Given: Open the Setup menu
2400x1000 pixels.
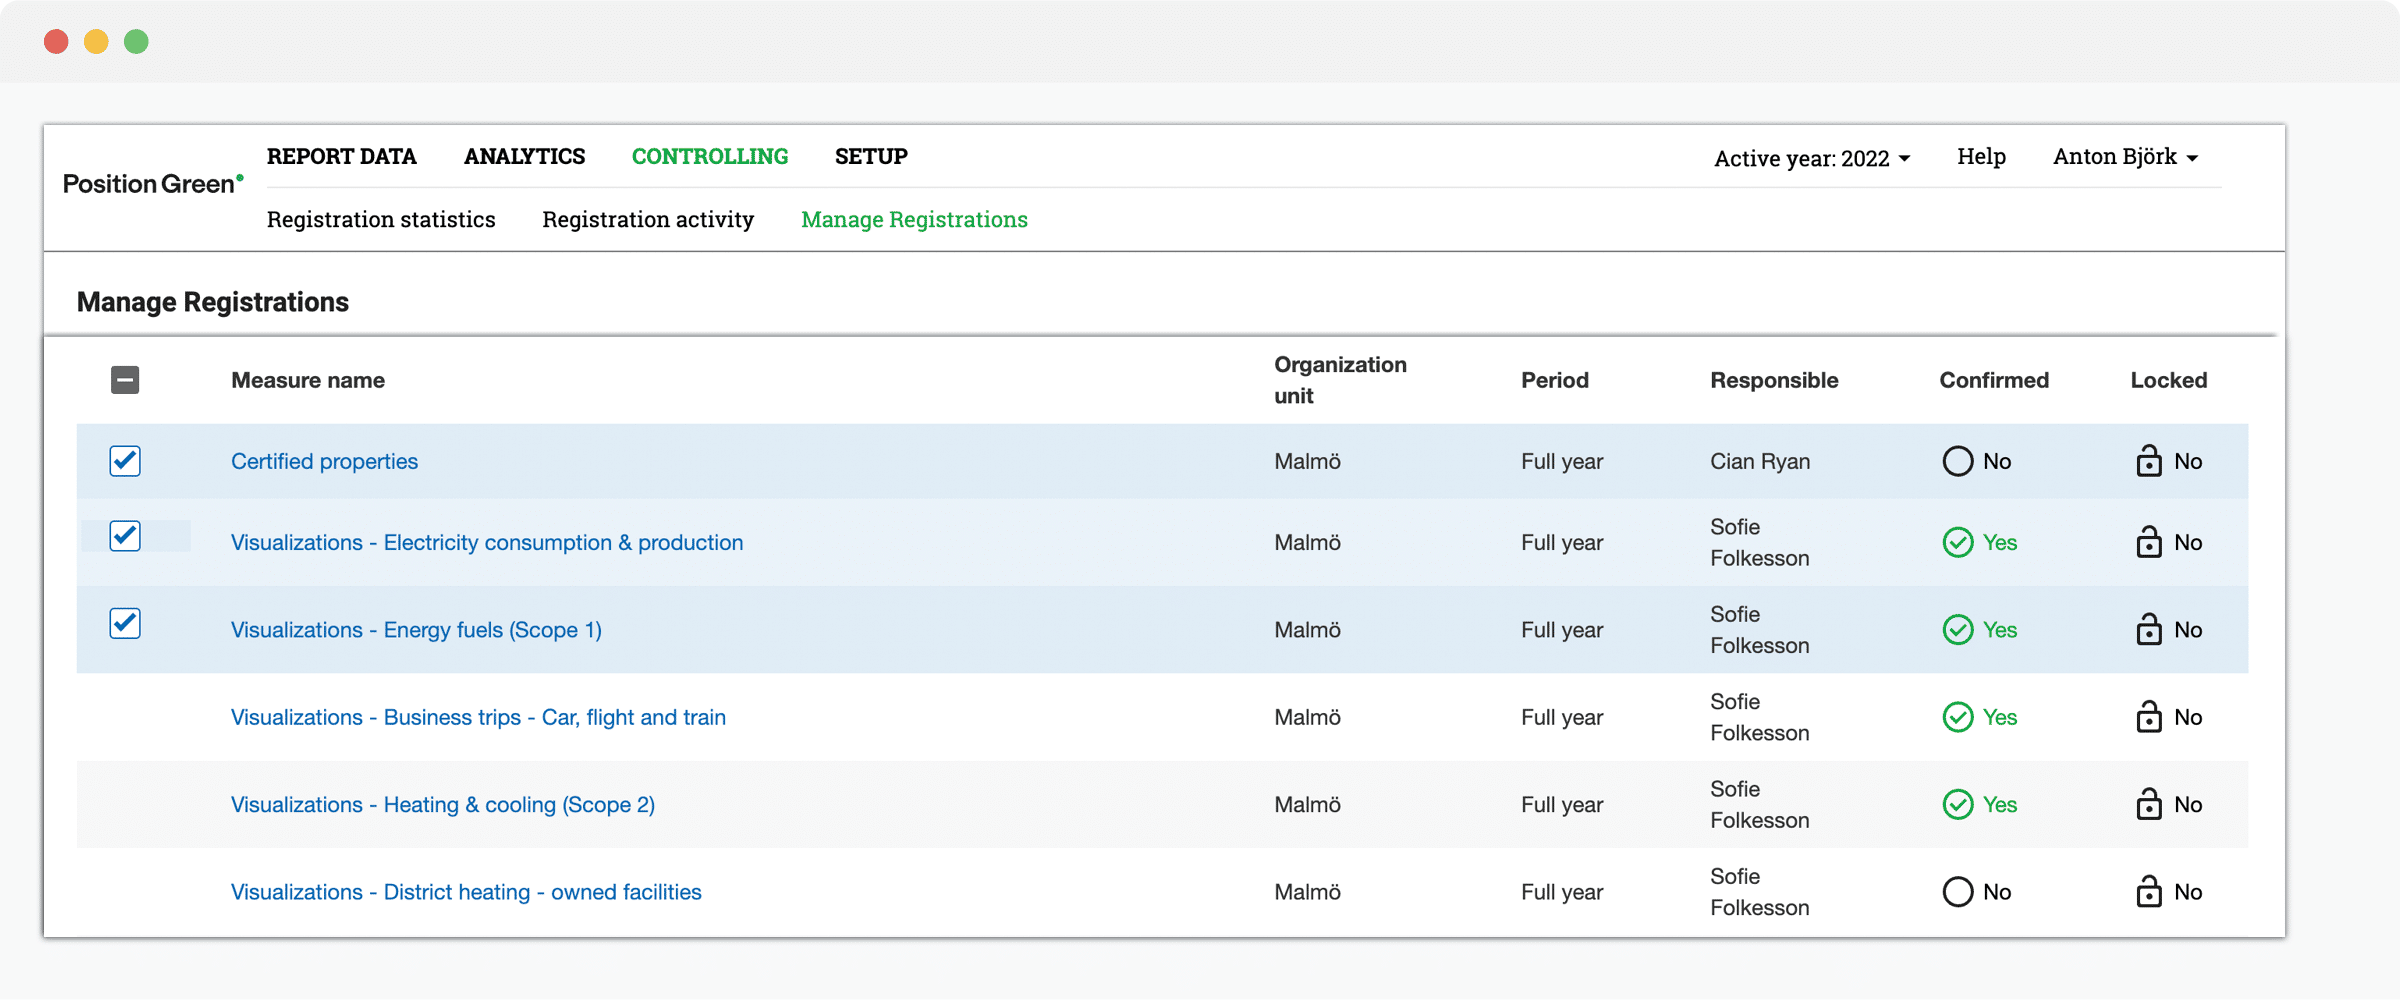Looking at the screenshot, I should [870, 156].
